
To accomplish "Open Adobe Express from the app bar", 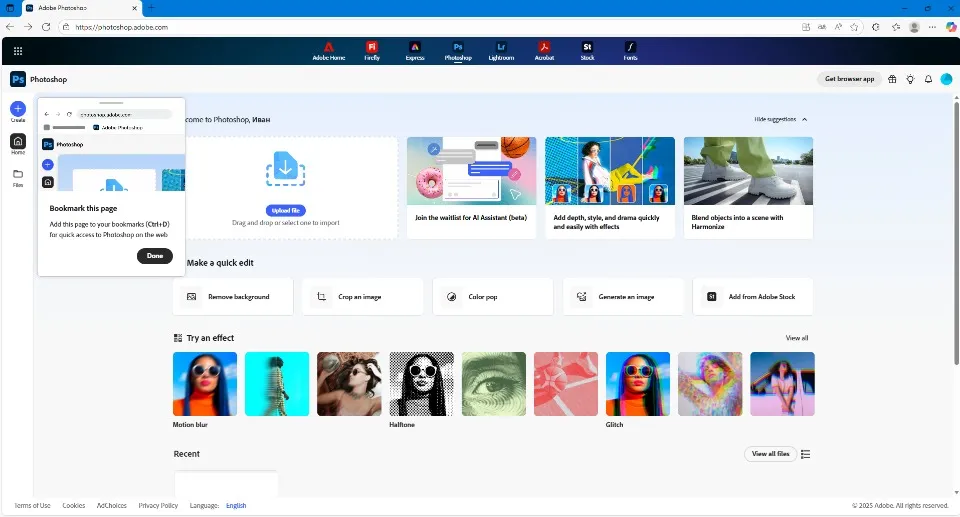I will pyautogui.click(x=415, y=51).
